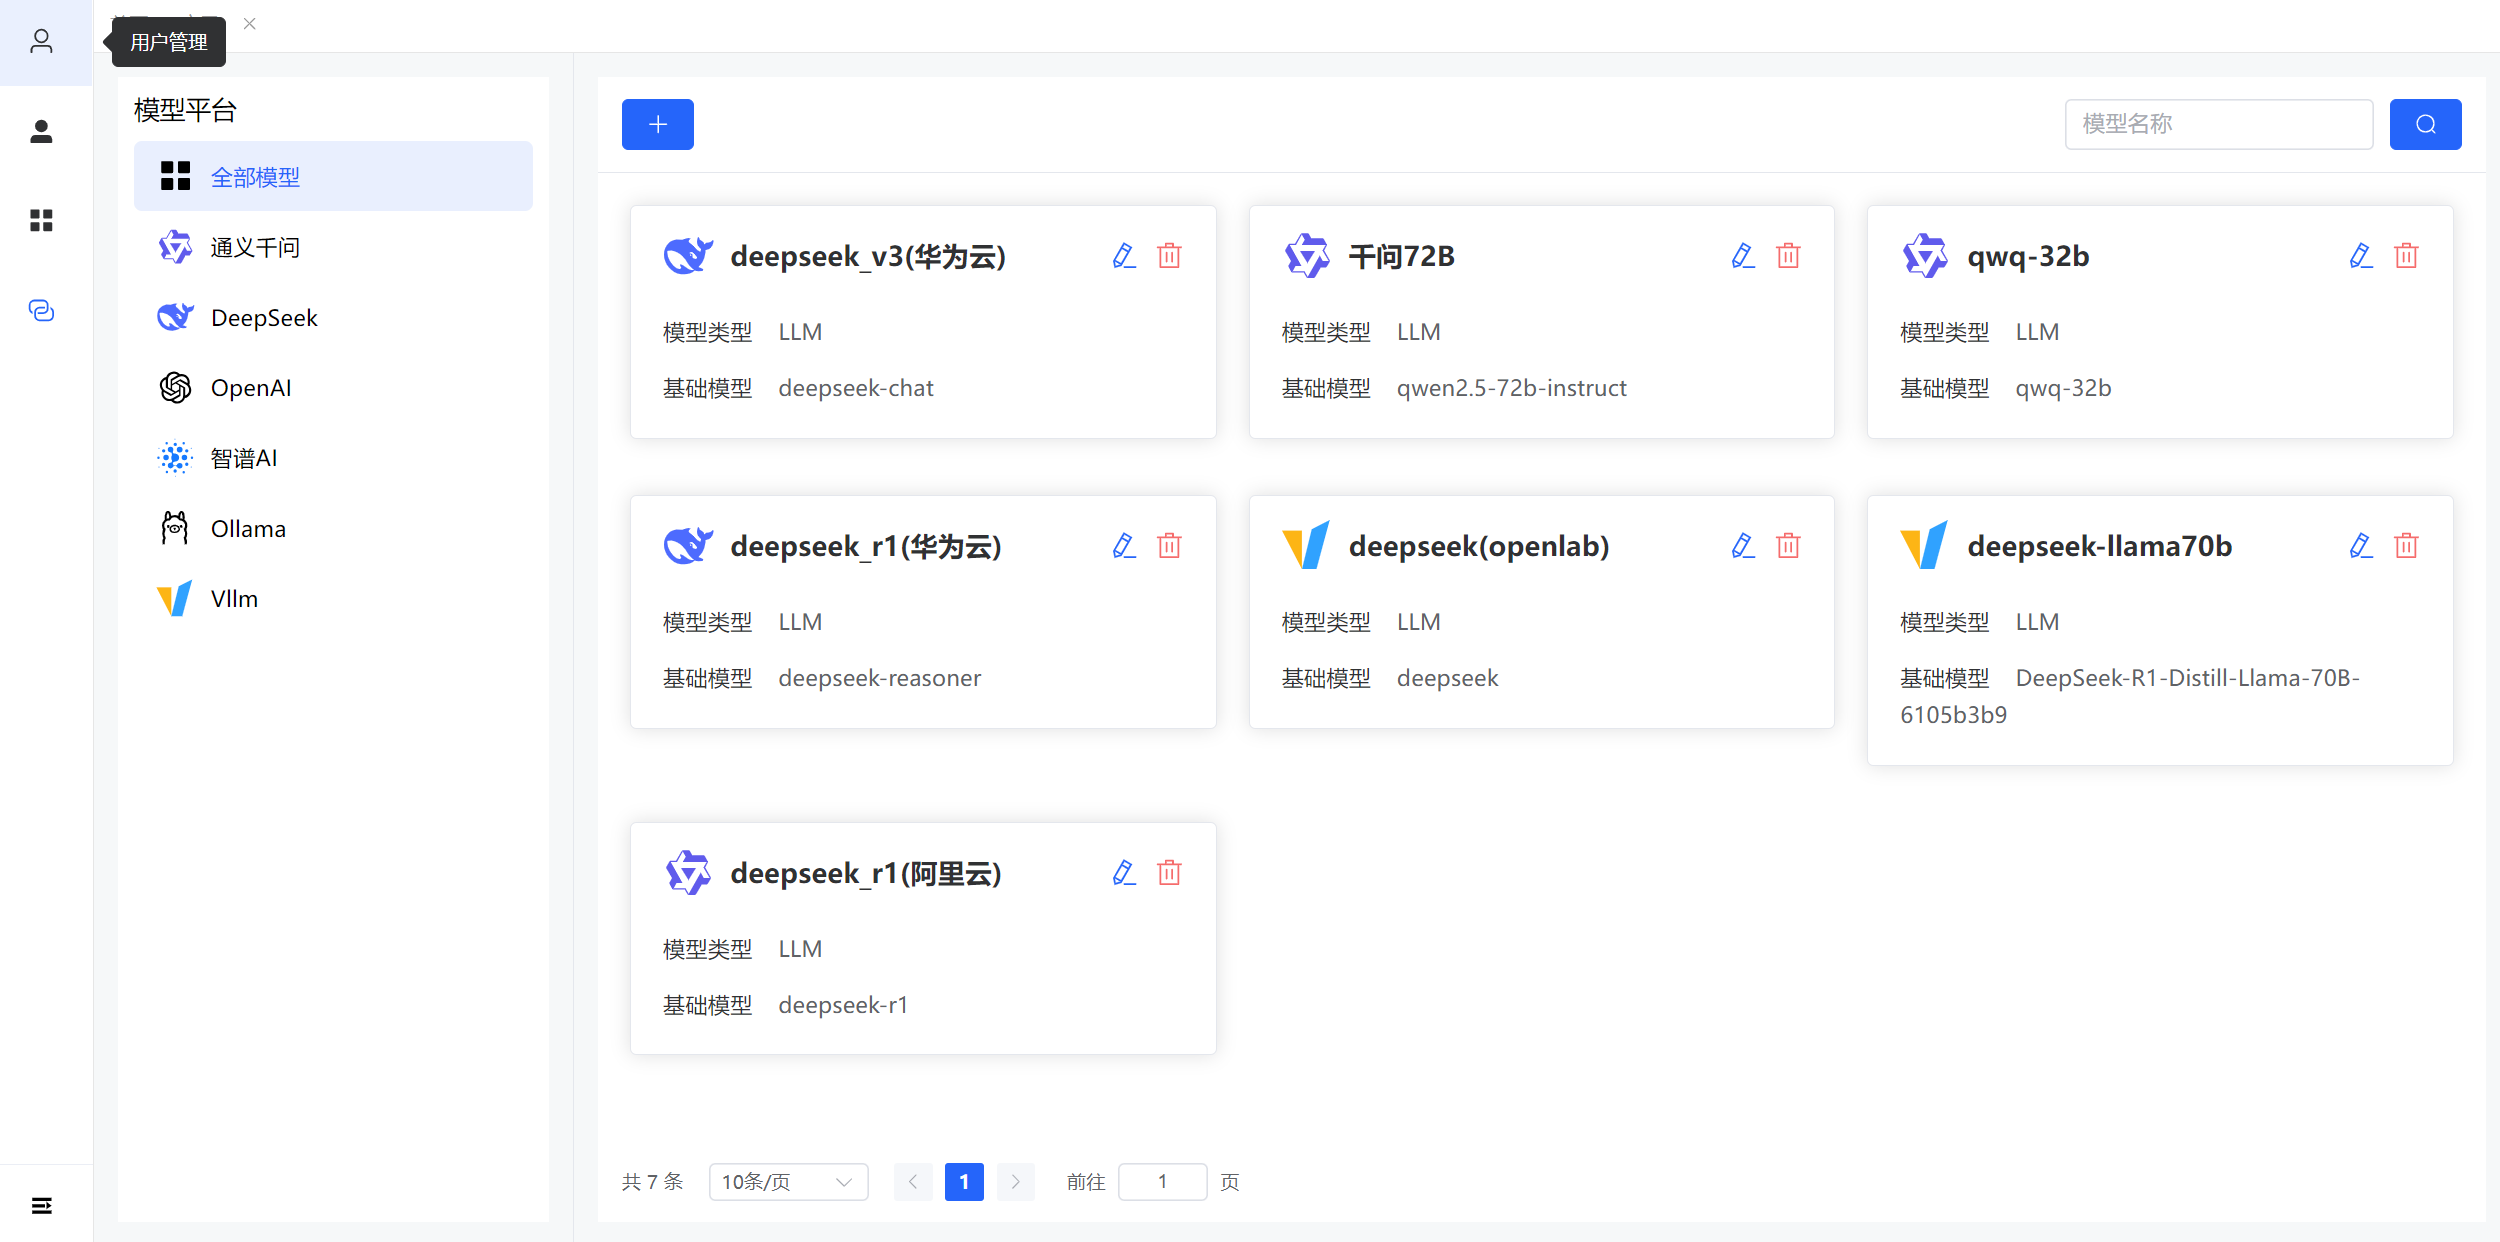Screen dimensions: 2500x1242
Task: Click the deepseek(openlab) Vllm logo
Action: coord(1306,546)
